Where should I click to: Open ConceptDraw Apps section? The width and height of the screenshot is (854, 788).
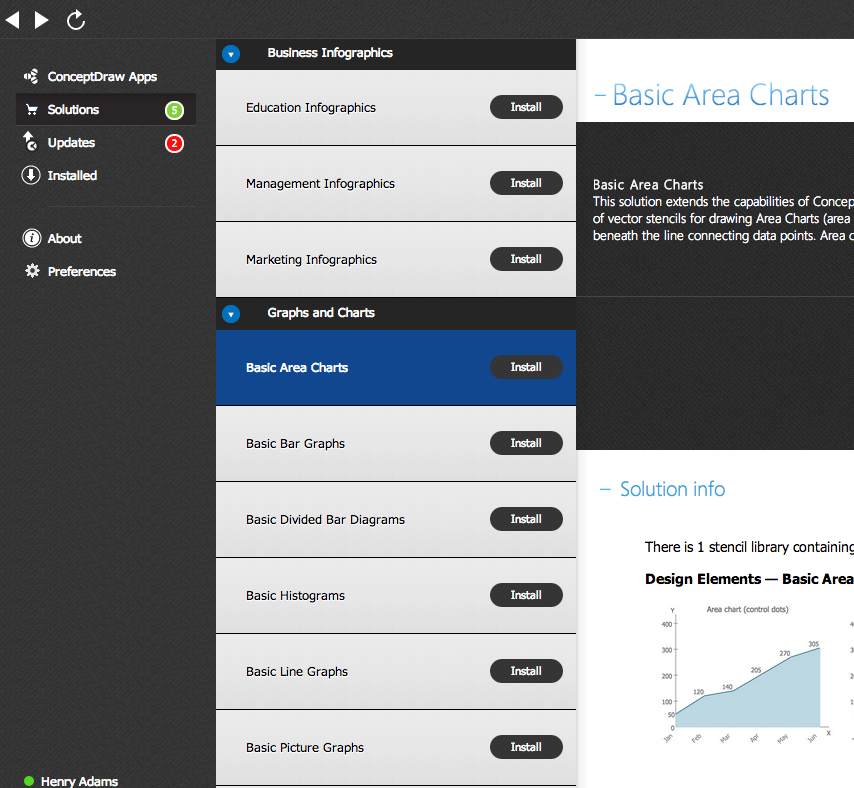tap(102, 76)
